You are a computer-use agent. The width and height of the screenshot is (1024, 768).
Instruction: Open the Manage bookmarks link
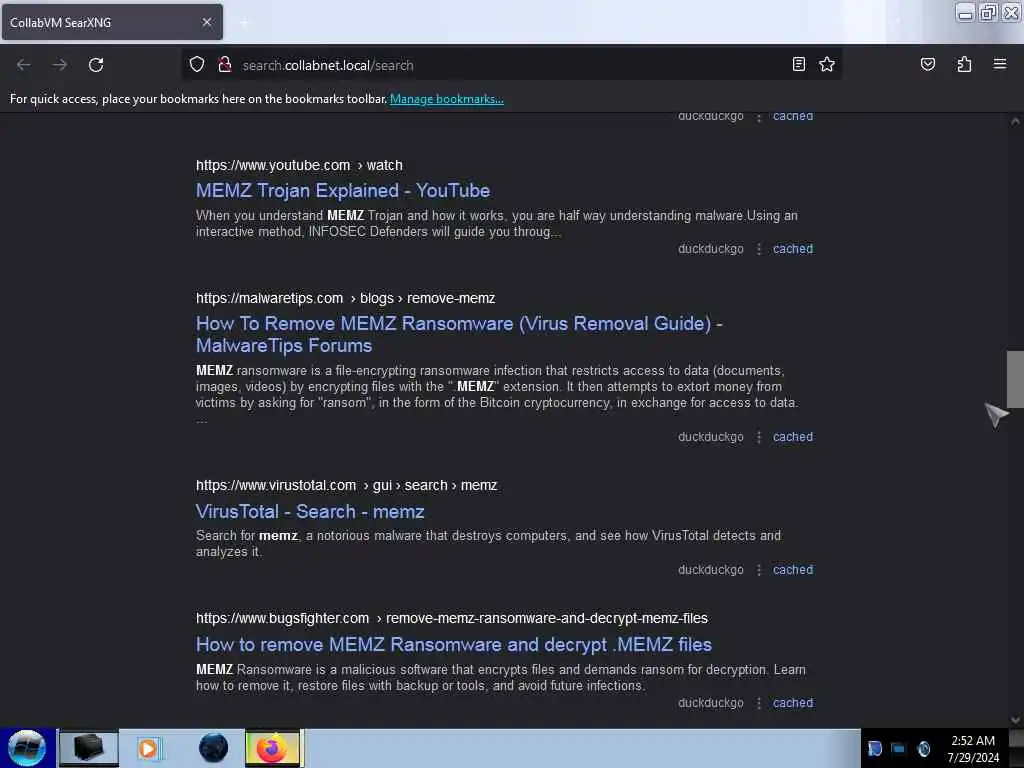[447, 99]
